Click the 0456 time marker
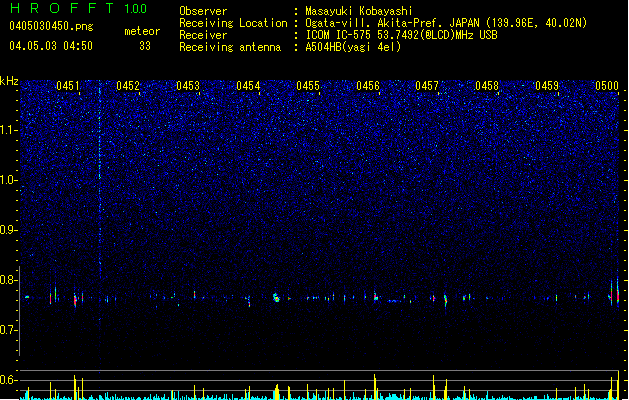The width and height of the screenshot is (629, 400). [x=368, y=86]
